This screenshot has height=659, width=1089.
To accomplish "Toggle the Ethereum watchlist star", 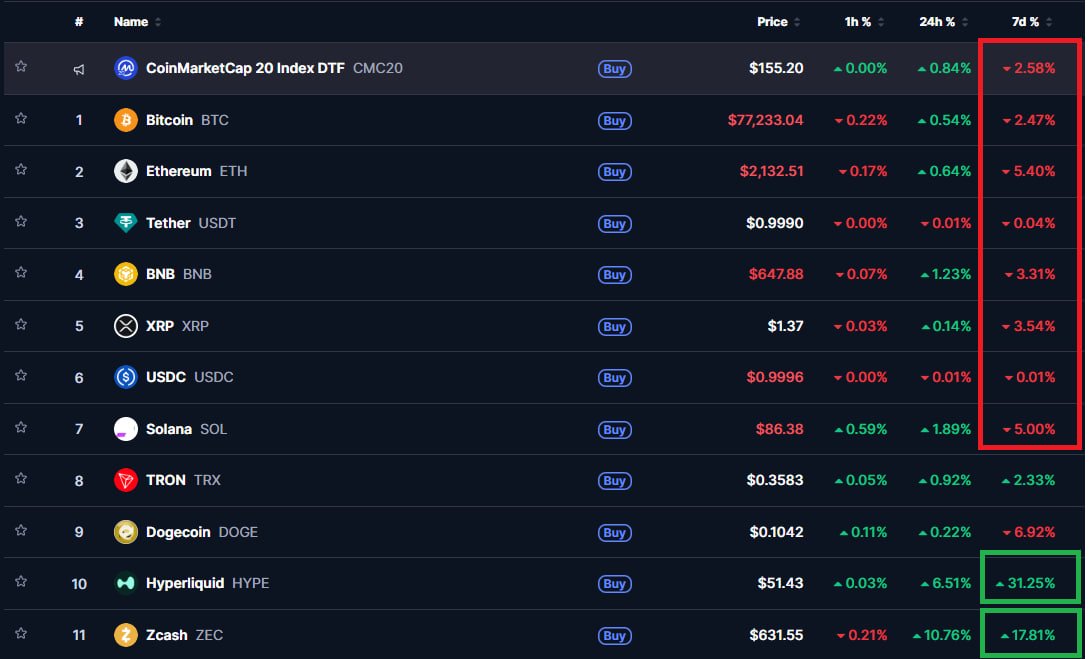I will tap(21, 169).
